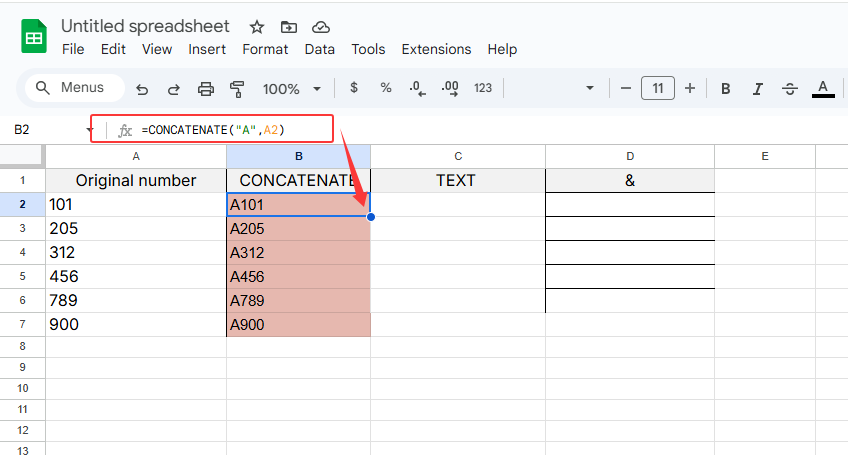
Task: Star the Untitled spreadsheet document
Action: [x=257, y=27]
